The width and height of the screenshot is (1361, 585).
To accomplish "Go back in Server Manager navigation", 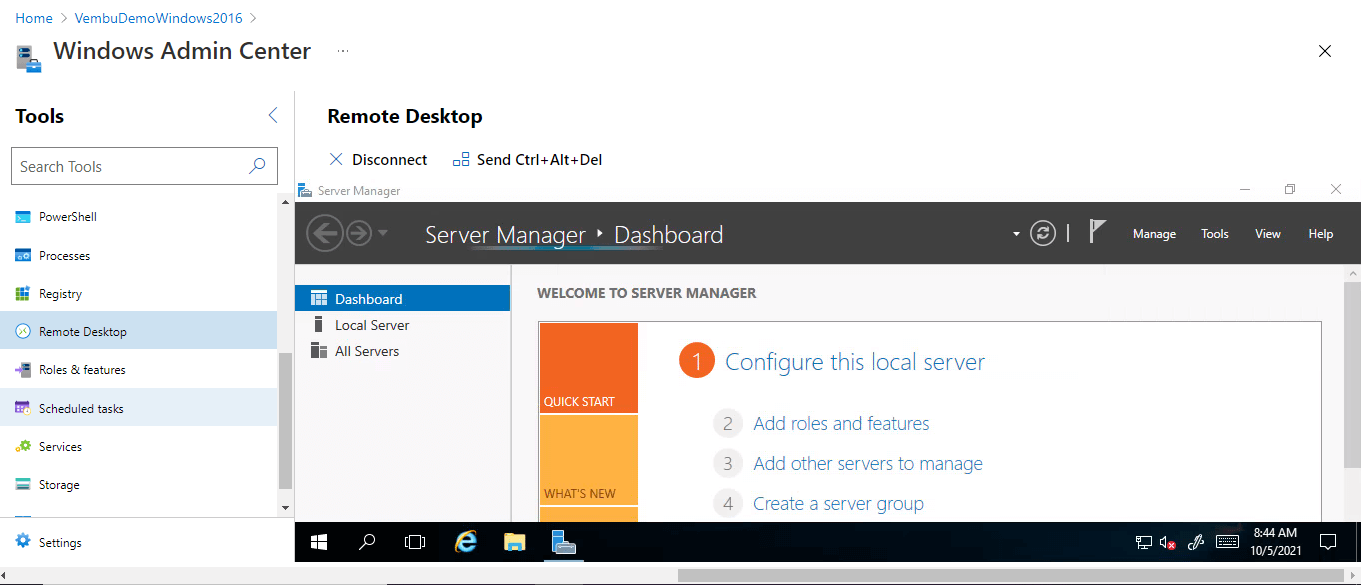I will tap(324, 234).
